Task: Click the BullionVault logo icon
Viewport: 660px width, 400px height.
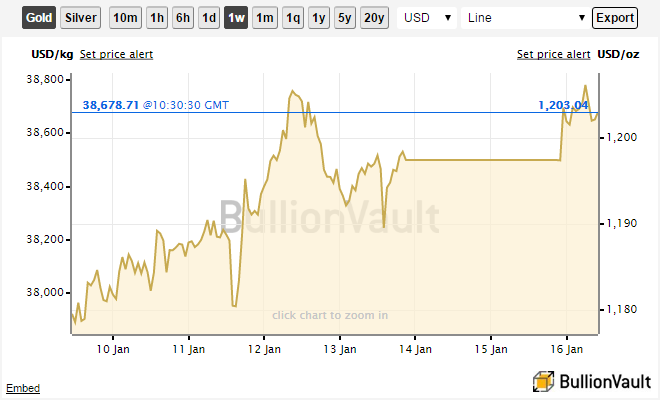Action: coord(543,381)
